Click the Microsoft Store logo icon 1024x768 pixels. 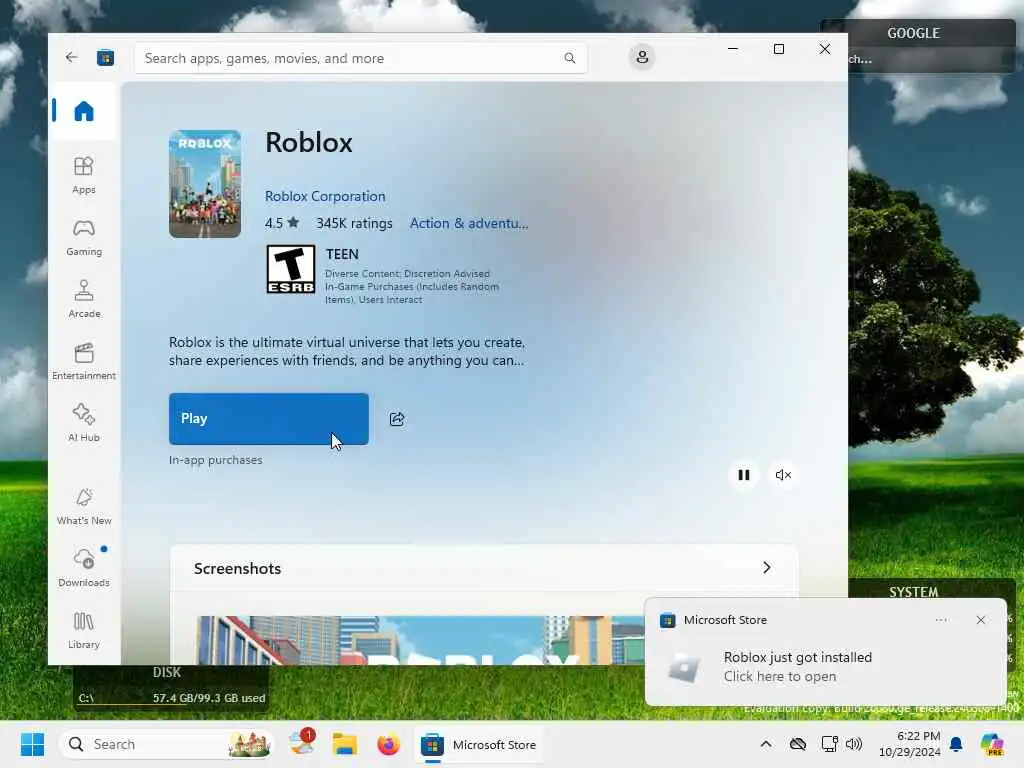point(105,58)
